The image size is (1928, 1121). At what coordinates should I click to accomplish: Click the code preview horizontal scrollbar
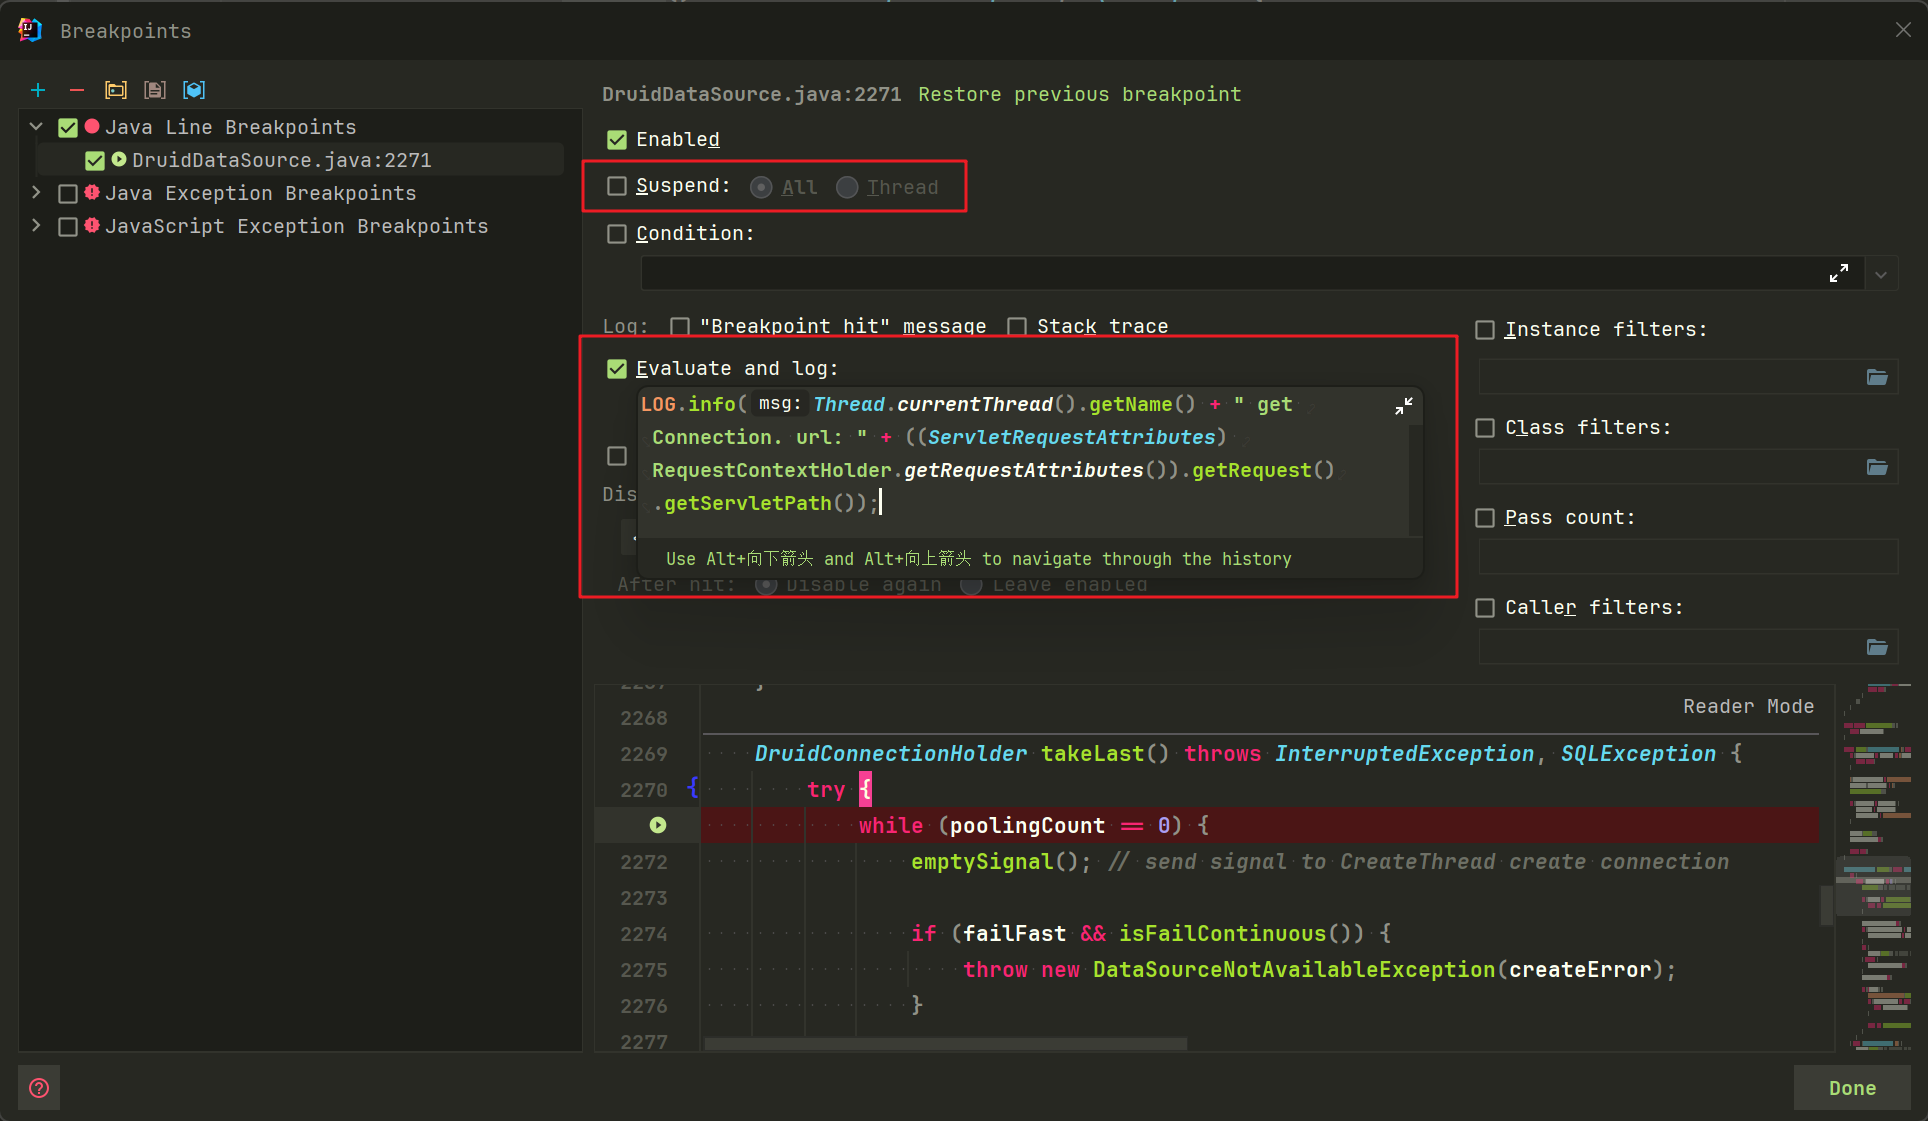[946, 1044]
